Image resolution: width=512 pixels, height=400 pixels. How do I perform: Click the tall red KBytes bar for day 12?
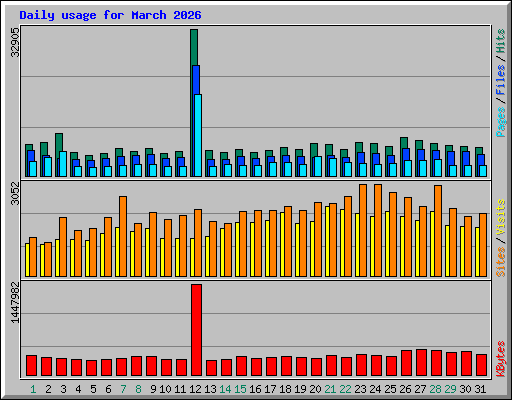(x=196, y=330)
